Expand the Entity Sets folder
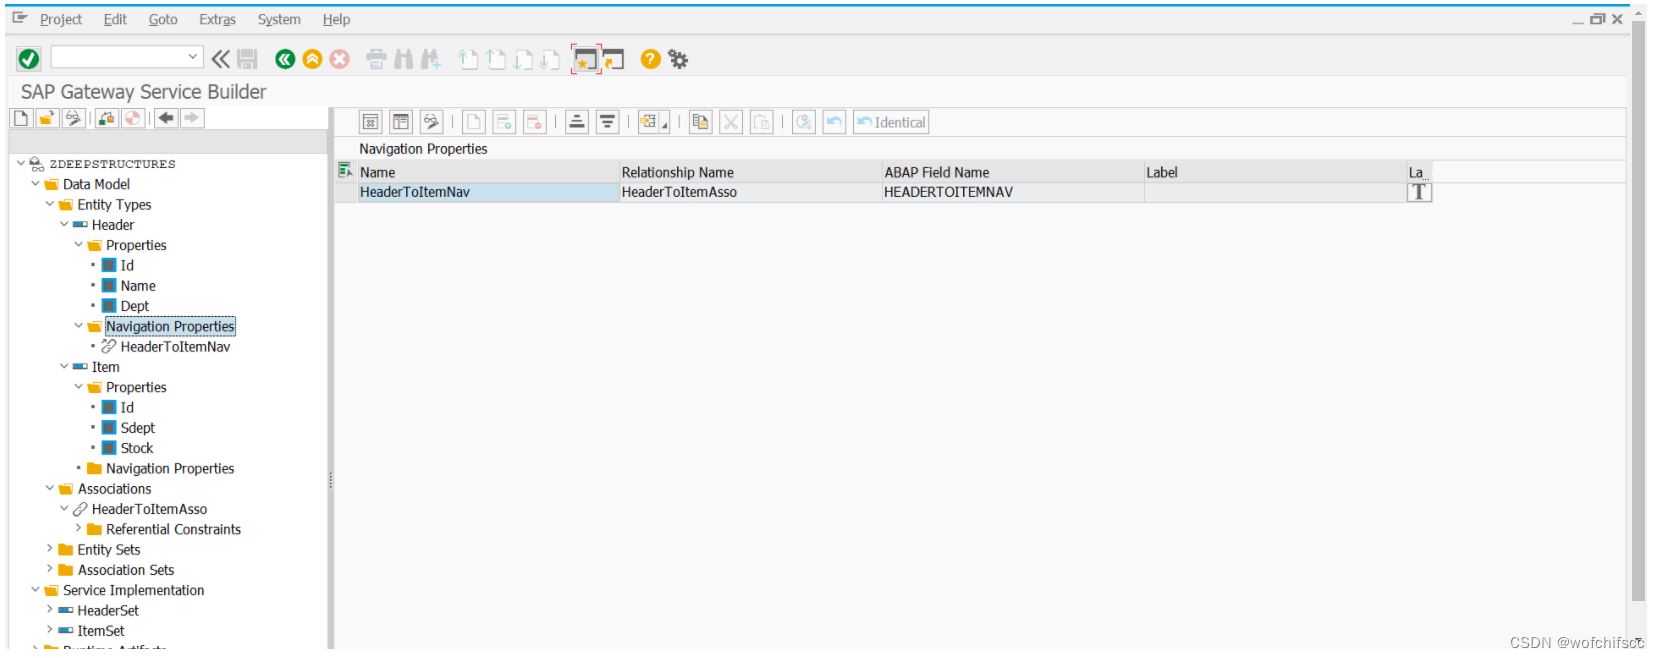Image resolution: width=1660 pixels, height=658 pixels. click(x=50, y=548)
